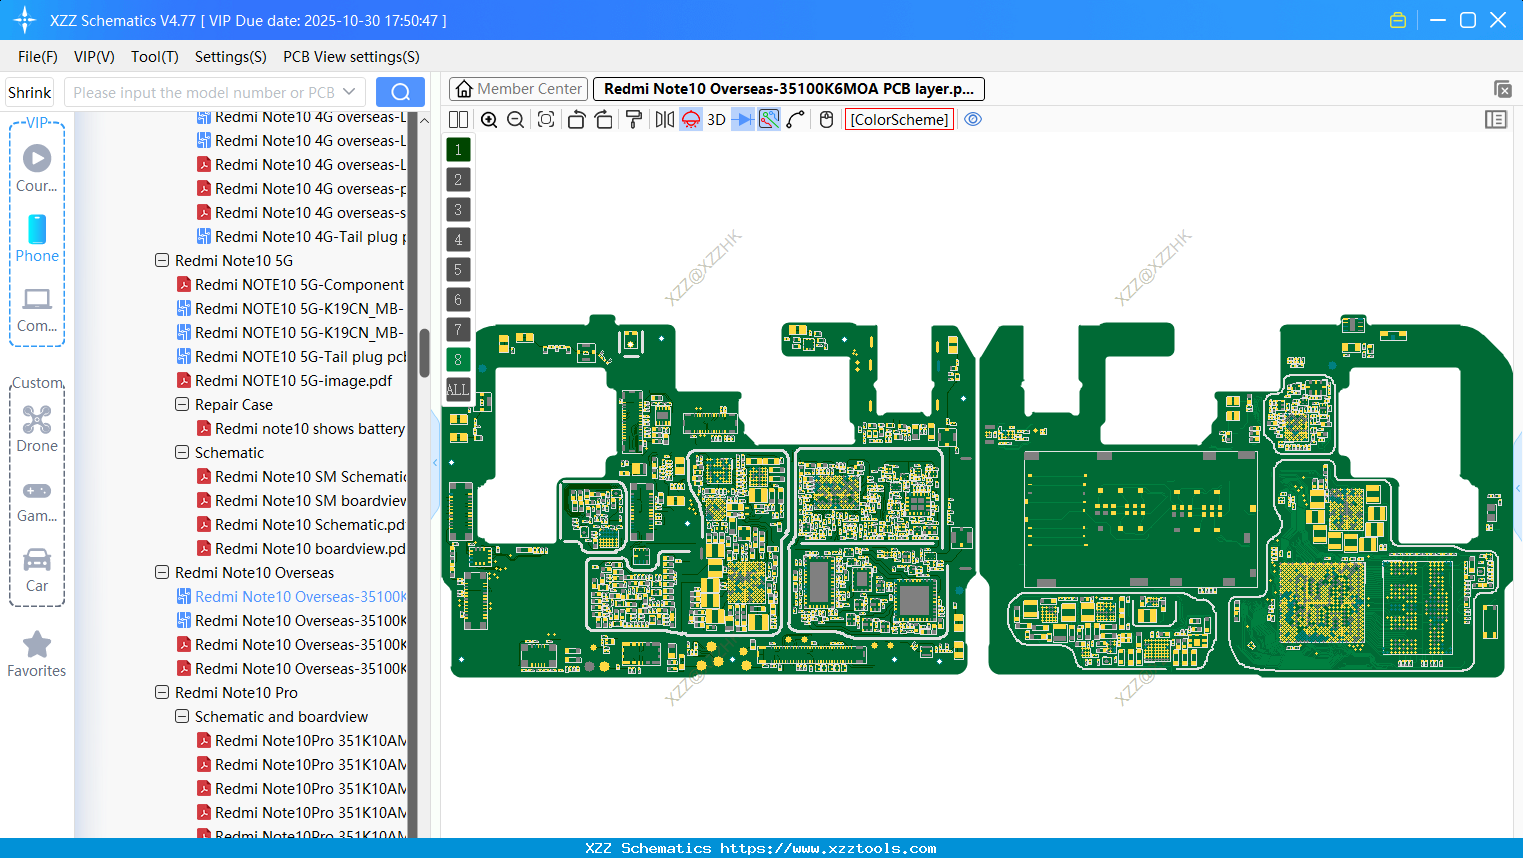Open the split dual-view icon
This screenshot has height=858, width=1523.
(x=457, y=119)
